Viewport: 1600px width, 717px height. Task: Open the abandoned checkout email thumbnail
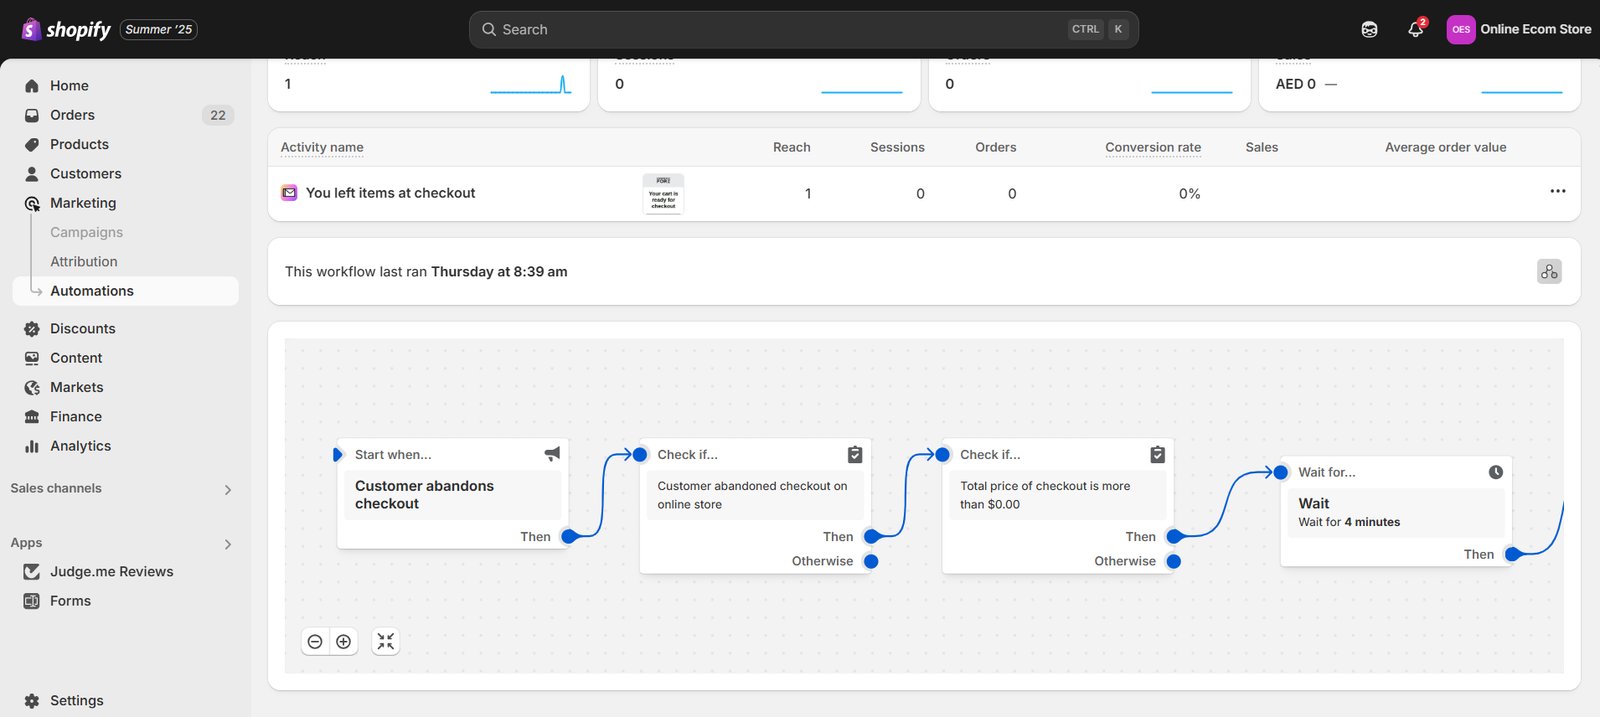pyautogui.click(x=663, y=193)
